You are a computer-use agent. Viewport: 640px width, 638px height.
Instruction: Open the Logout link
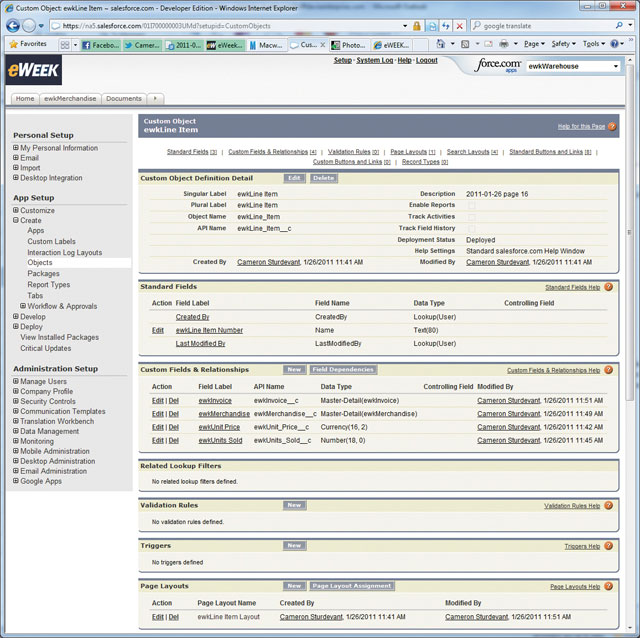[x=427, y=60]
